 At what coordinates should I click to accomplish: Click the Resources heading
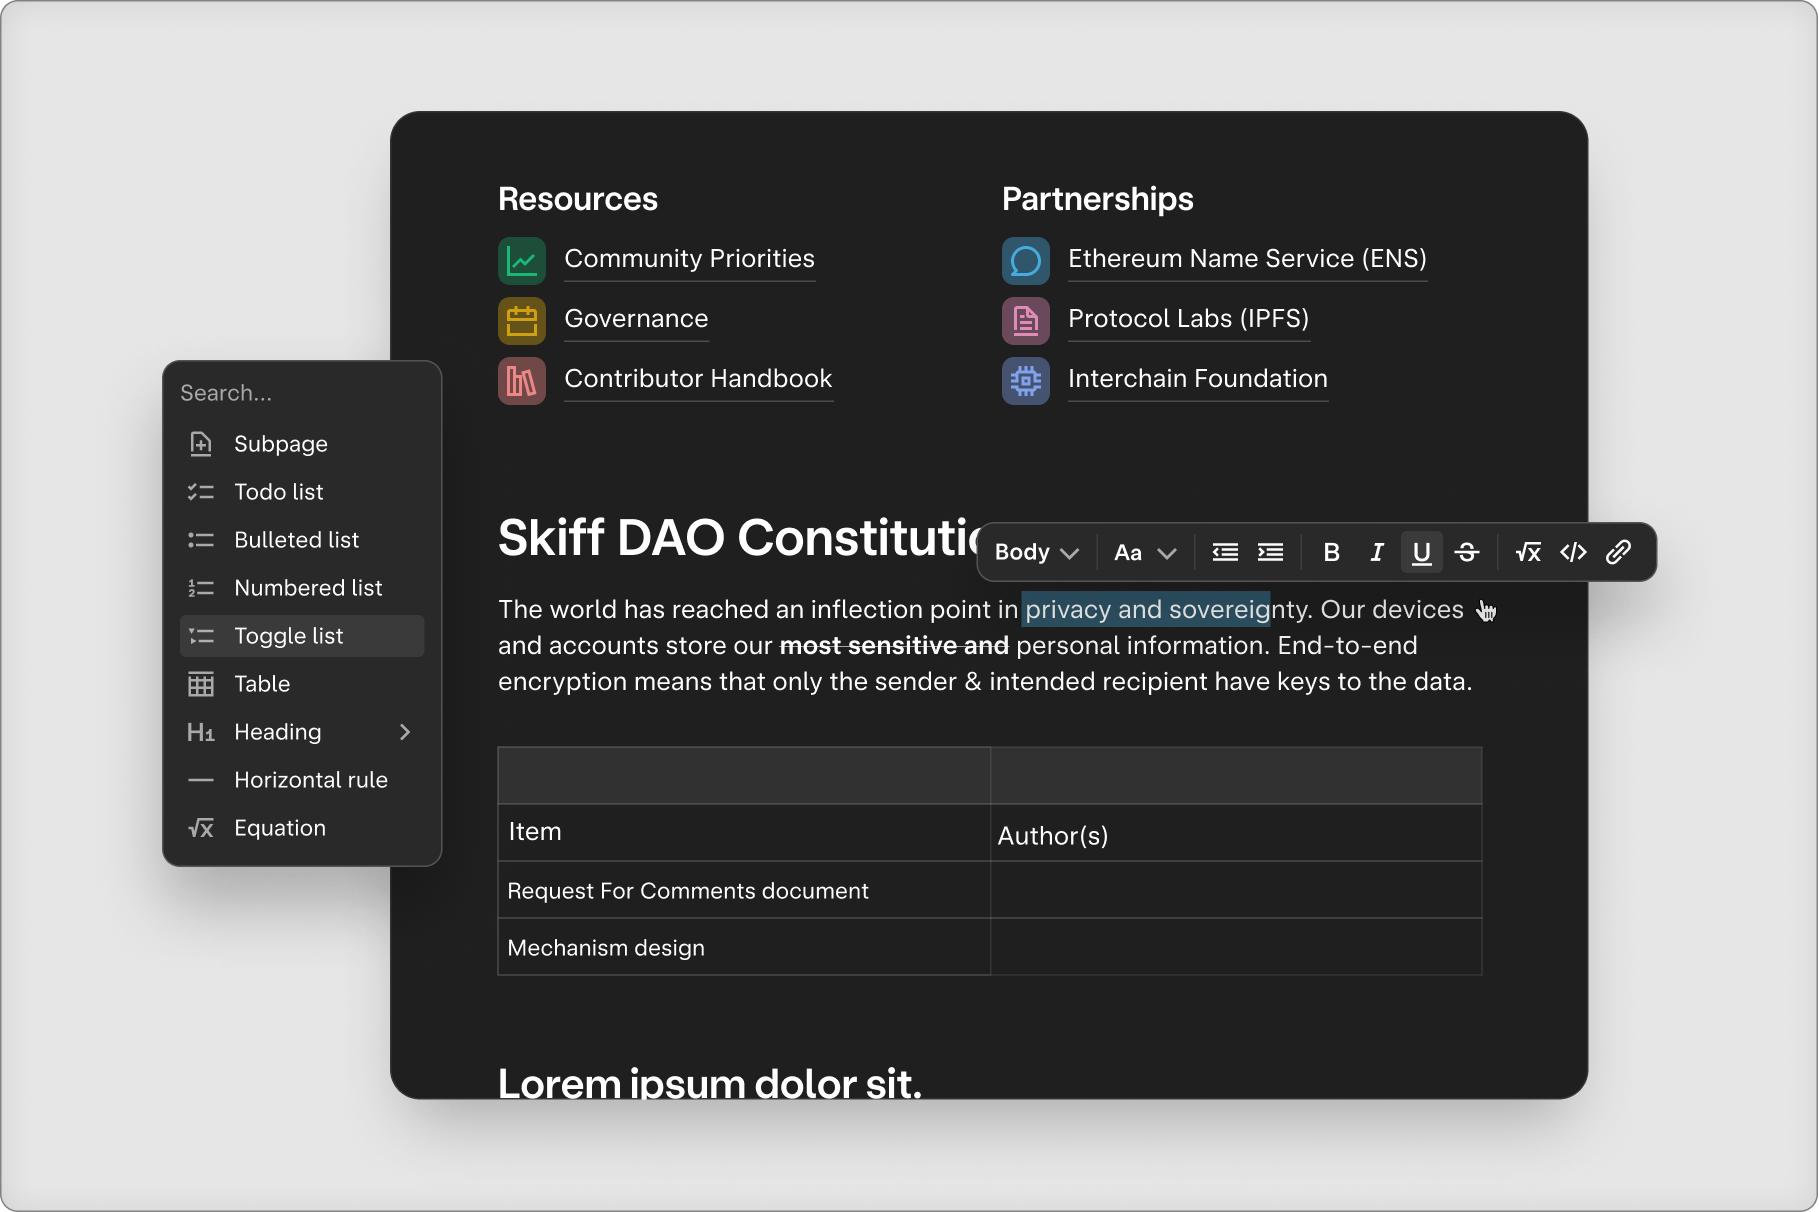[x=578, y=199]
